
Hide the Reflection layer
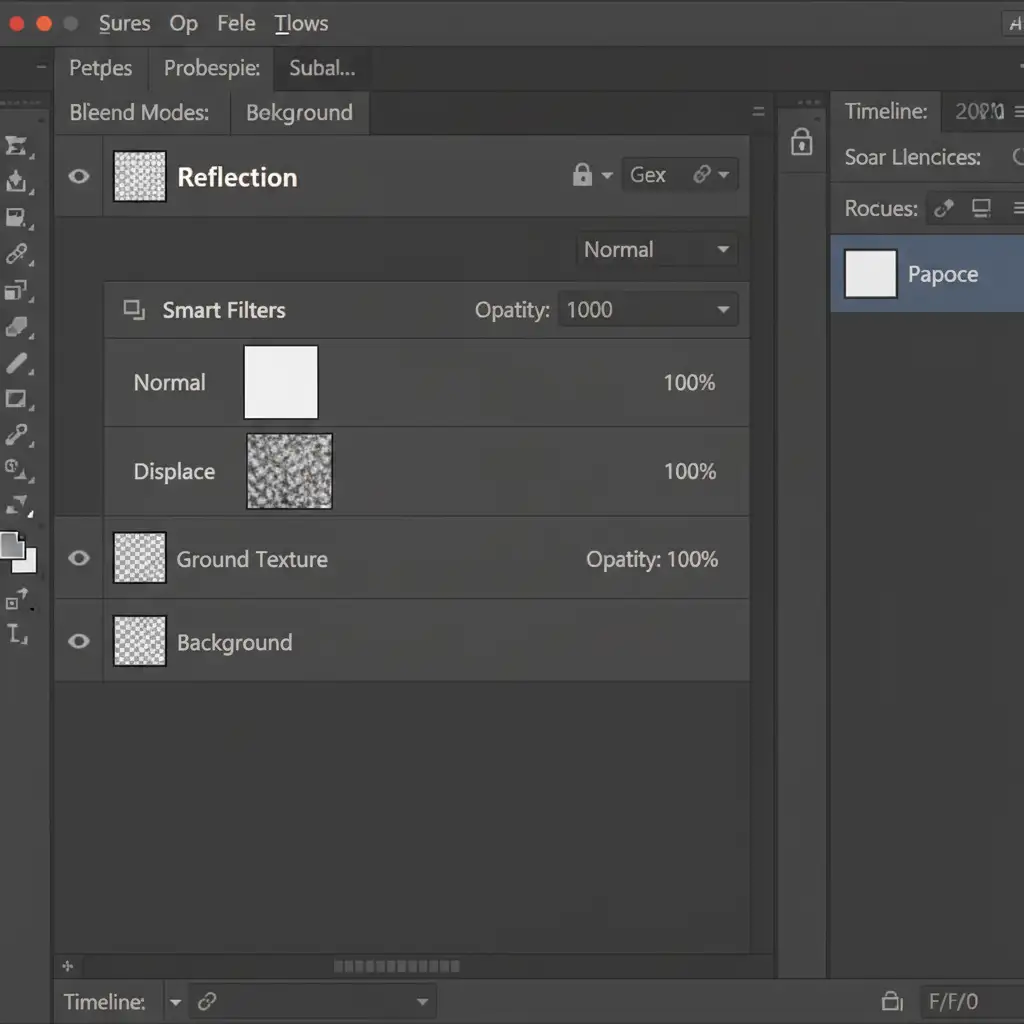click(79, 177)
